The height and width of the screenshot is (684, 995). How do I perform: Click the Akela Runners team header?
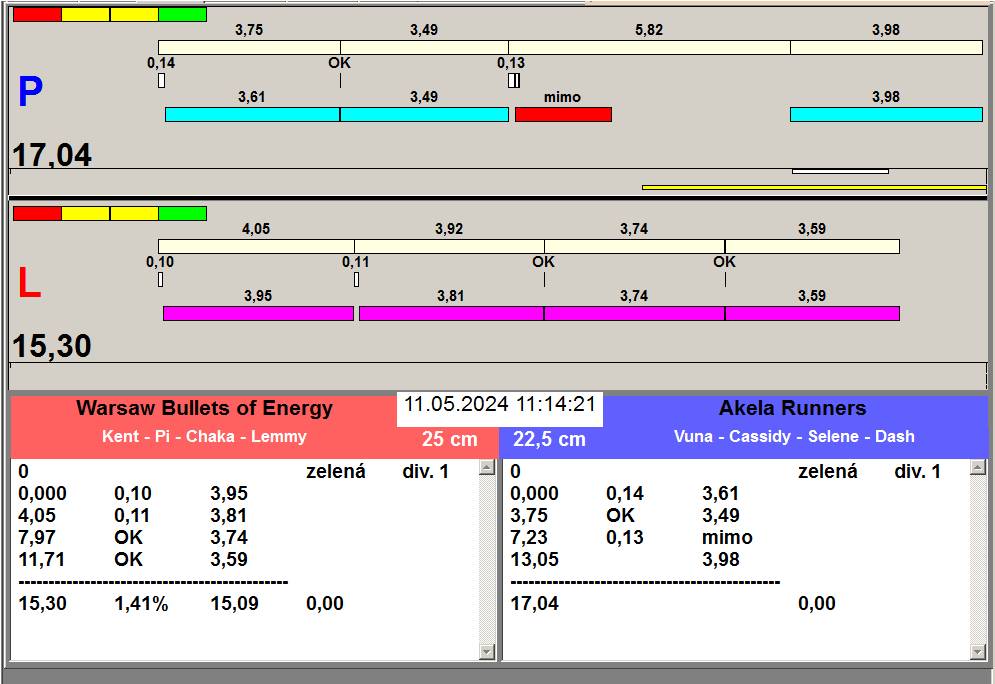[792, 409]
